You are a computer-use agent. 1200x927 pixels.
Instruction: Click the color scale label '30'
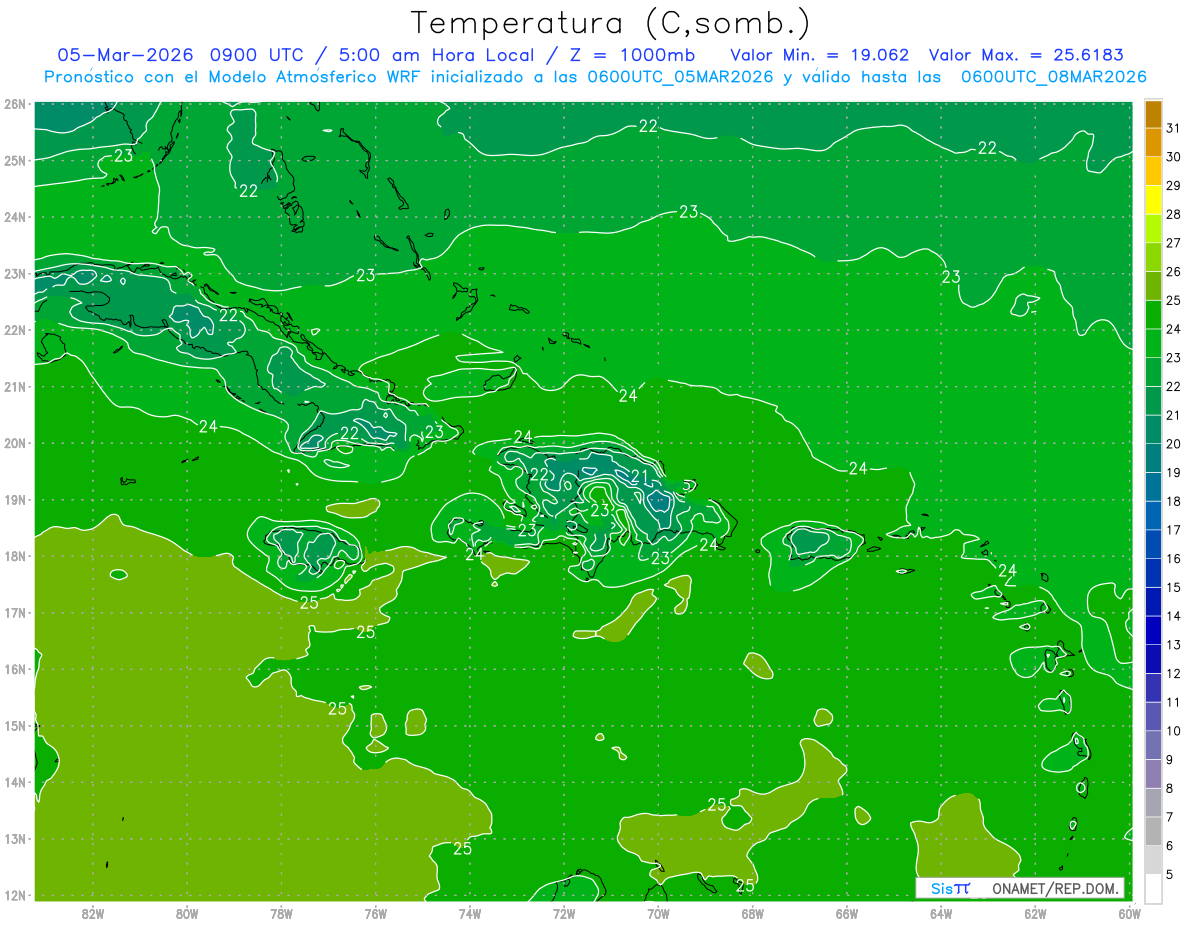pos(1174,157)
